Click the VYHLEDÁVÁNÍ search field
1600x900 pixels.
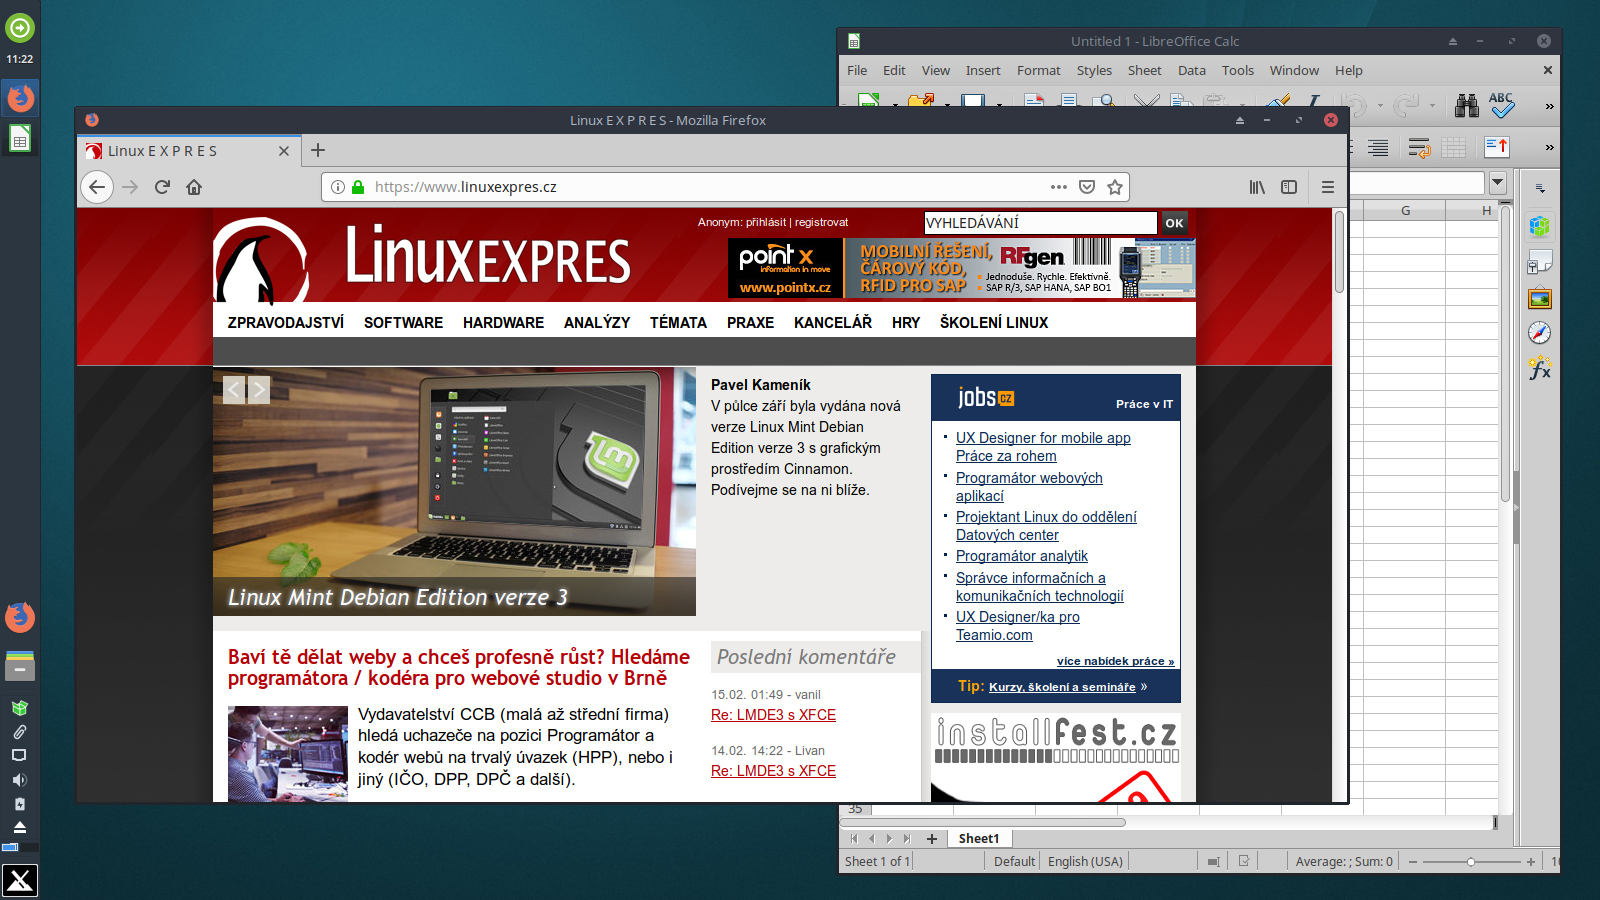(1040, 223)
